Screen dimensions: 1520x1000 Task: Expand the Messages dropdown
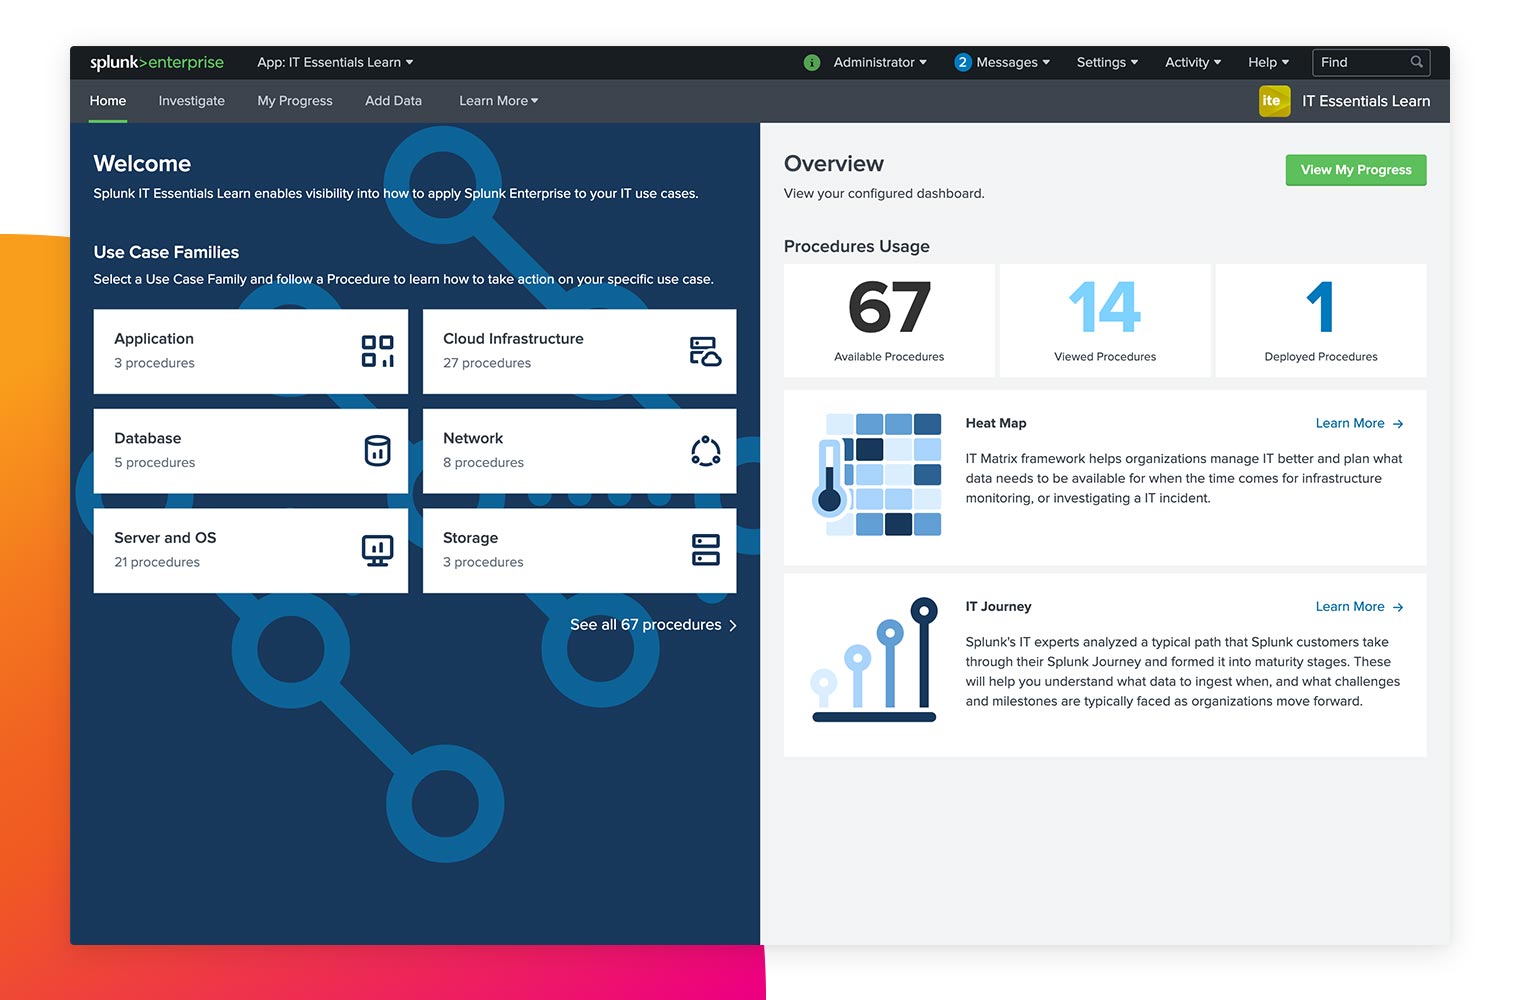point(1013,62)
